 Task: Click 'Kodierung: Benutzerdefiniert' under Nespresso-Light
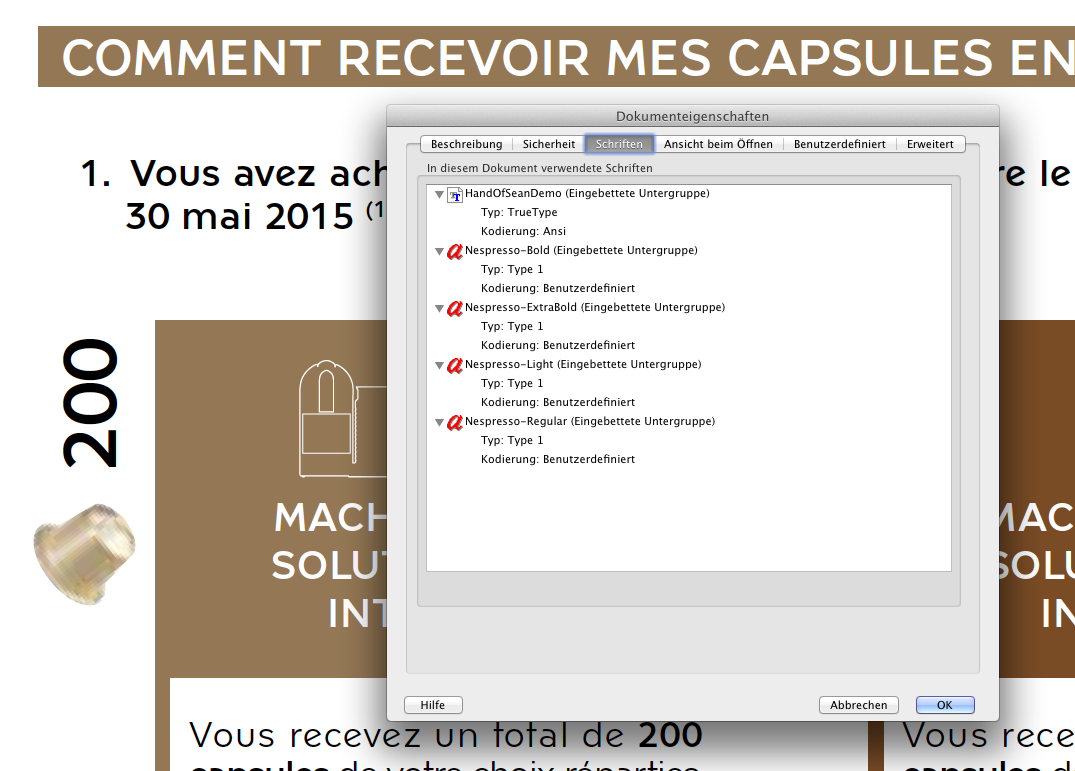pos(557,402)
